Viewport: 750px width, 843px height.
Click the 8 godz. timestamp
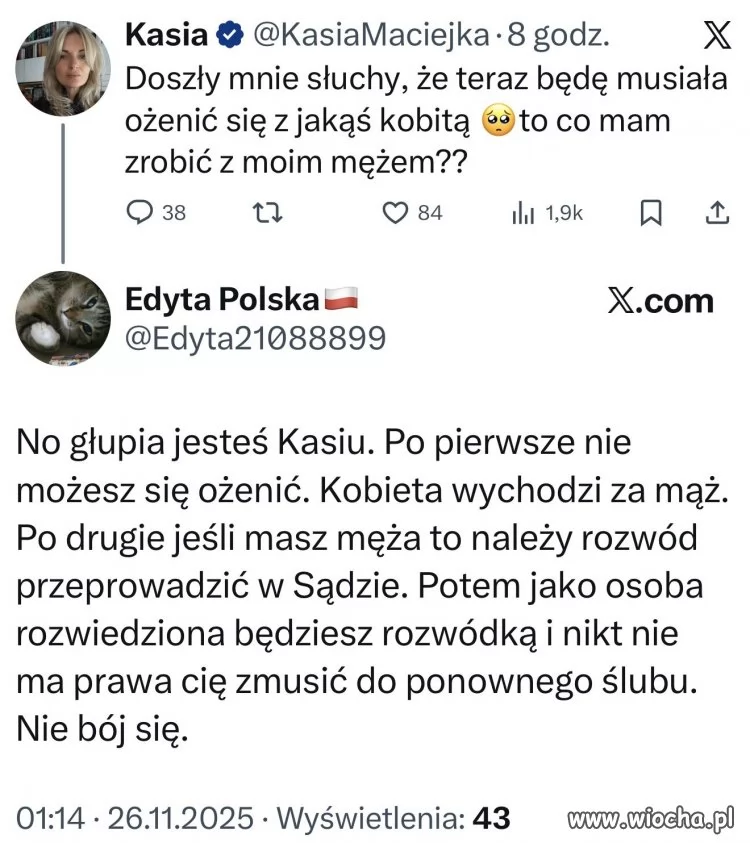[557, 36]
